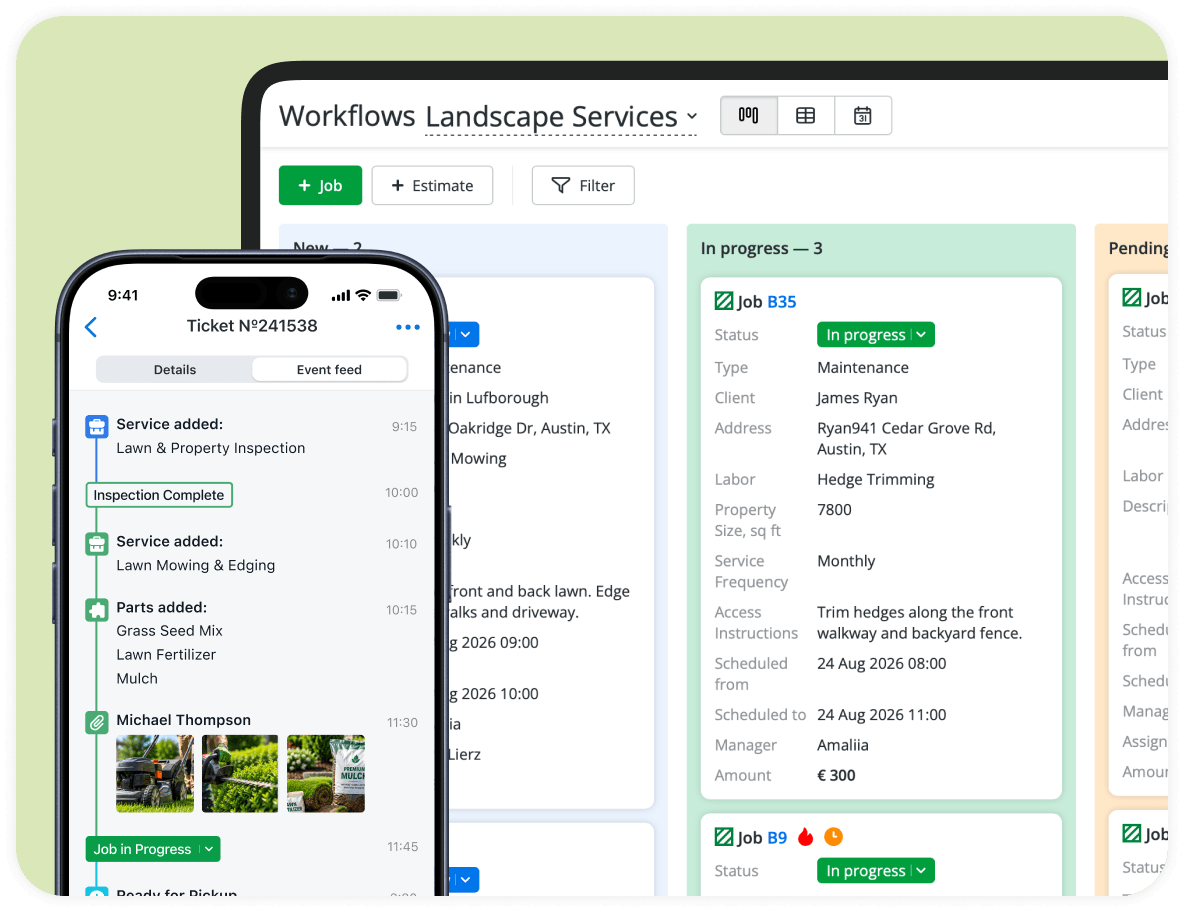Add a new Estimate
This screenshot has width=1184, height=912.
432,185
